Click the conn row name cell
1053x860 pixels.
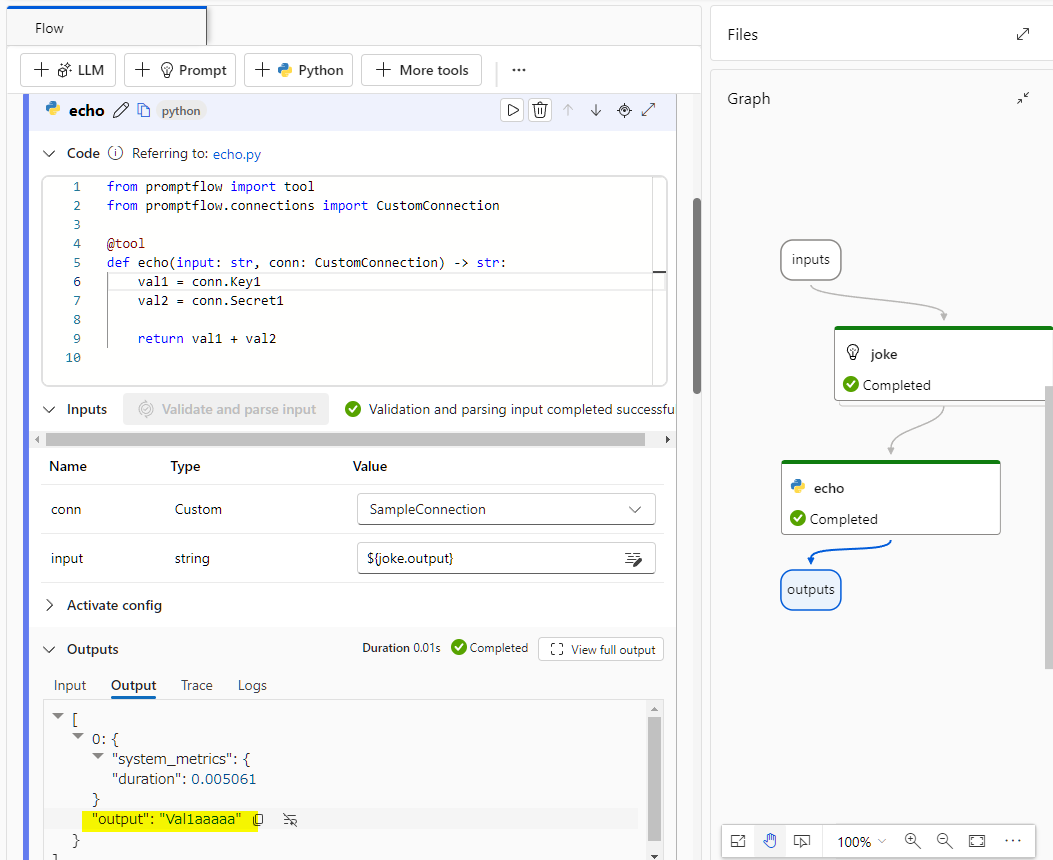click(x=66, y=510)
